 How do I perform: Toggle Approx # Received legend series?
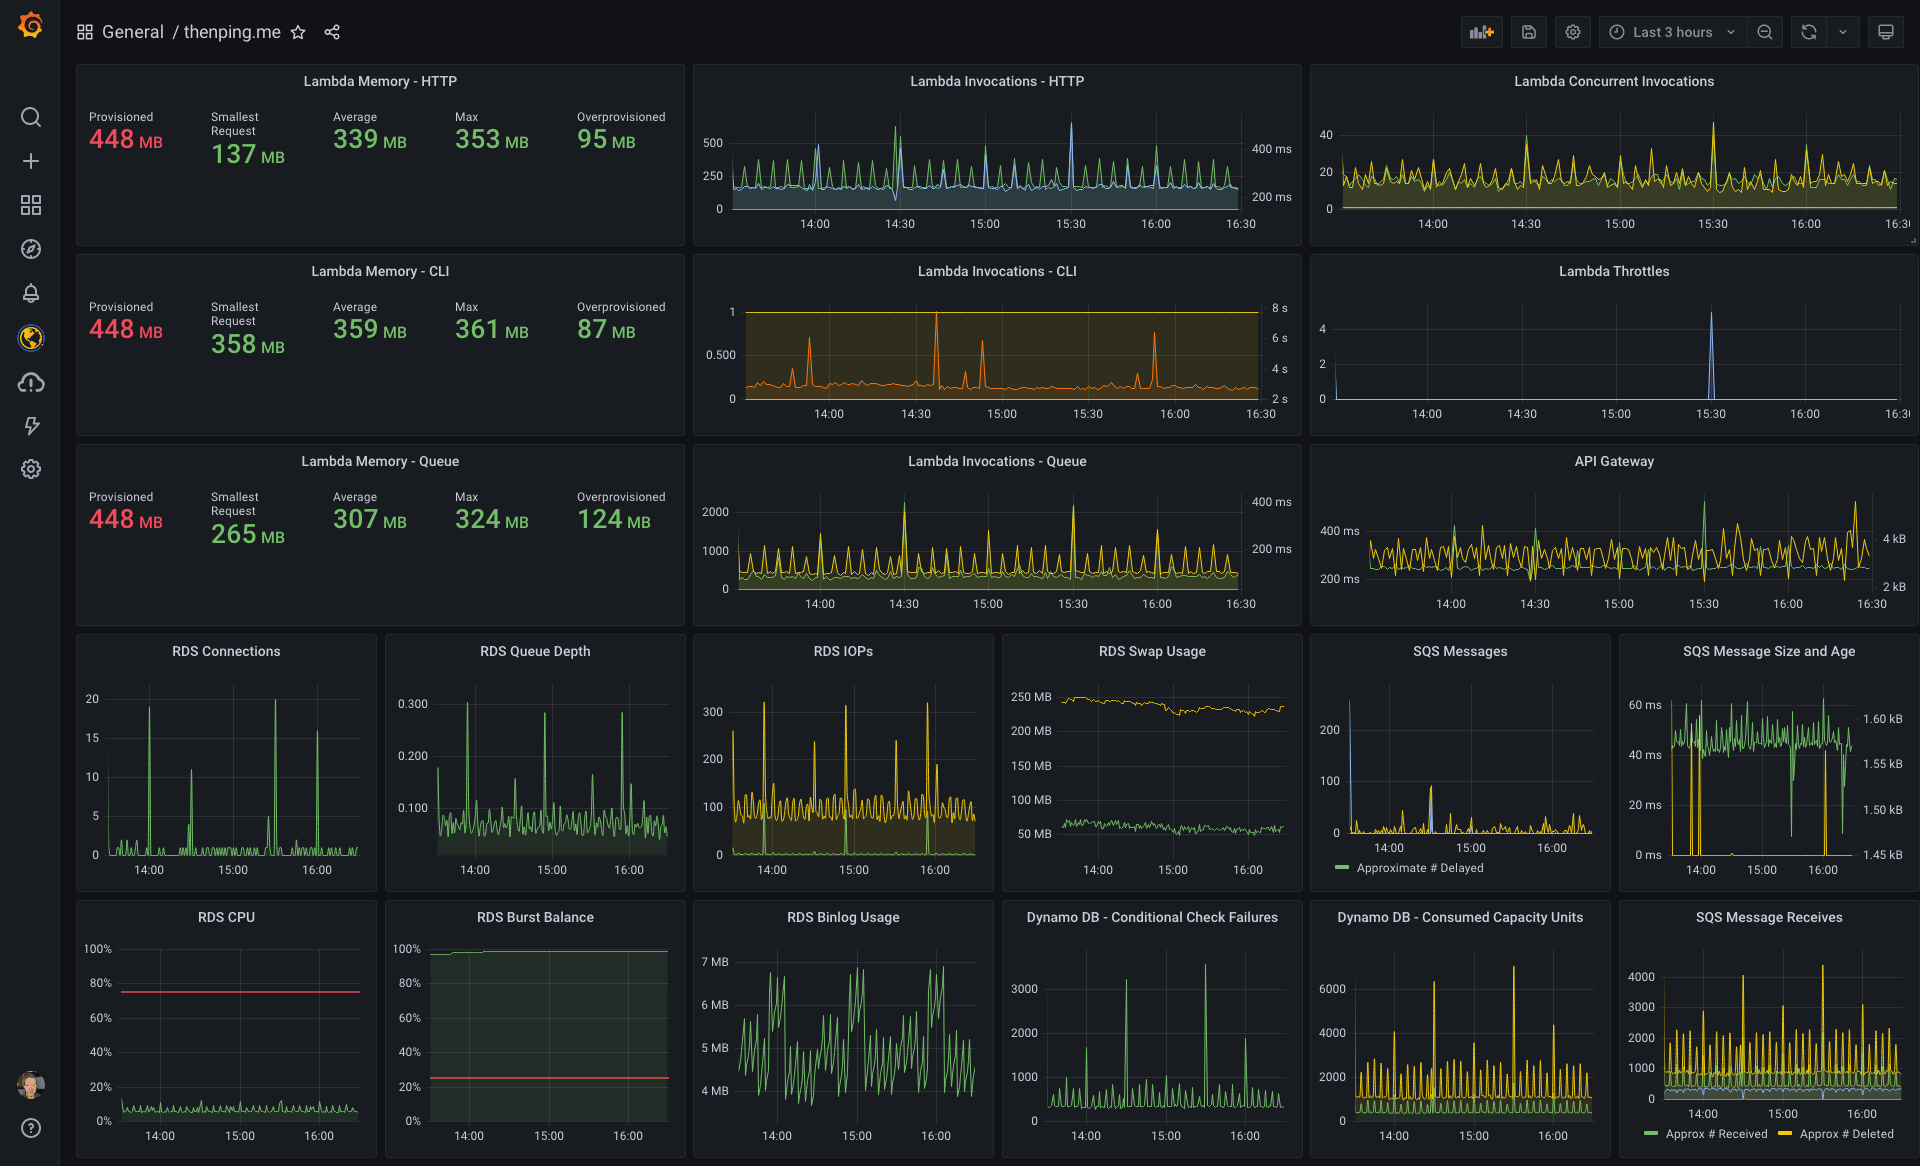pos(1715,1134)
